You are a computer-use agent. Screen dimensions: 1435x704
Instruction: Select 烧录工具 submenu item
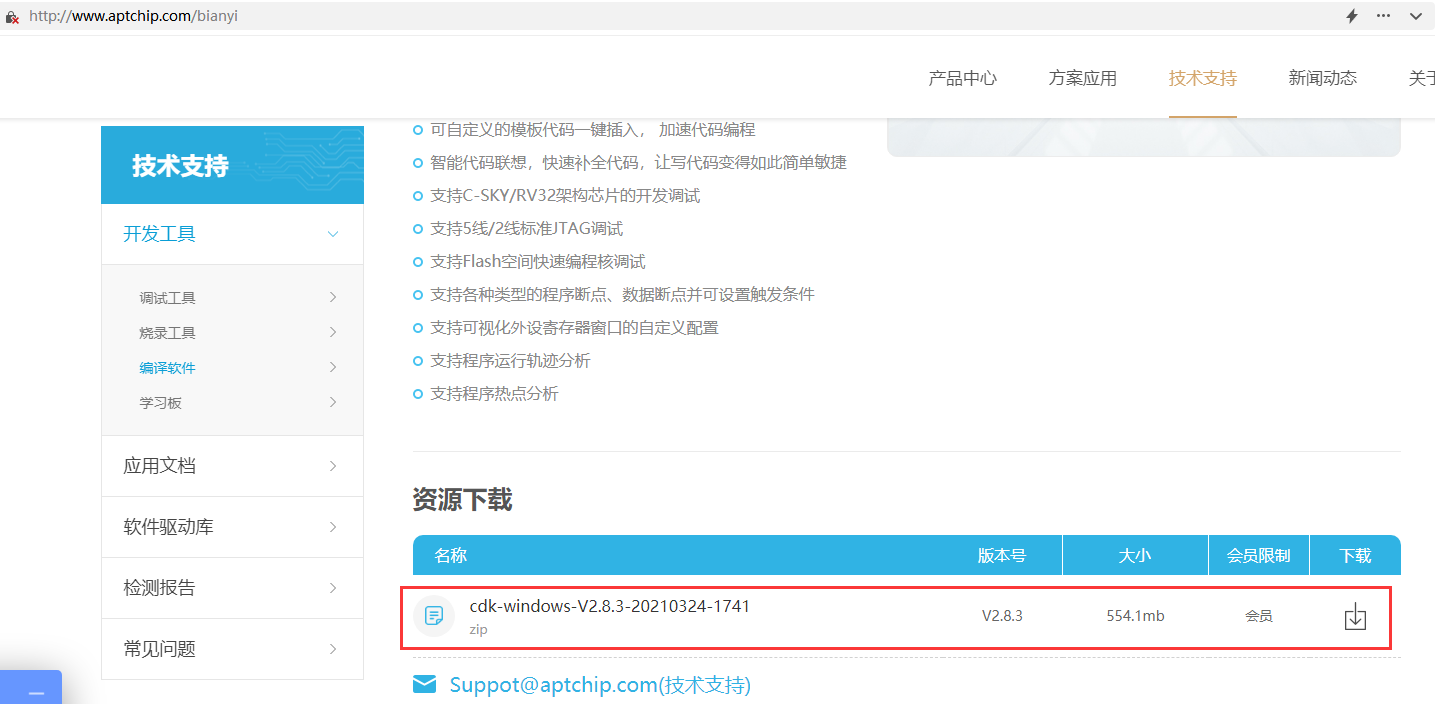[168, 333]
